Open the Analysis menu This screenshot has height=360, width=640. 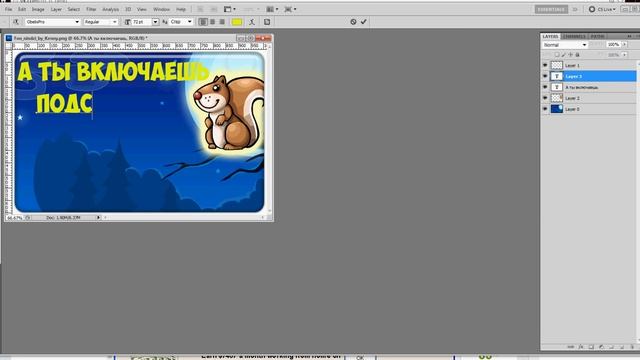pyautogui.click(x=111, y=9)
